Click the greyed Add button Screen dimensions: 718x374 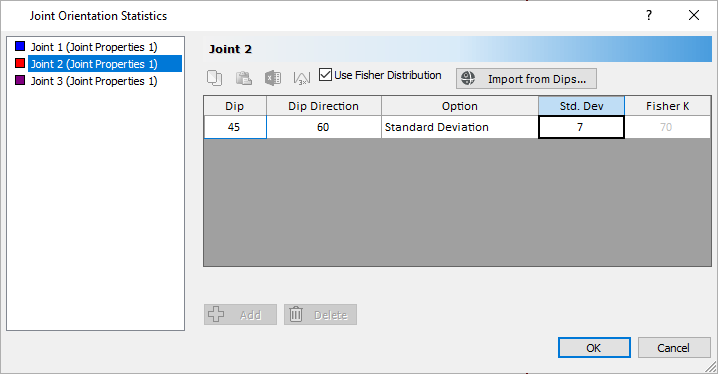click(x=240, y=314)
